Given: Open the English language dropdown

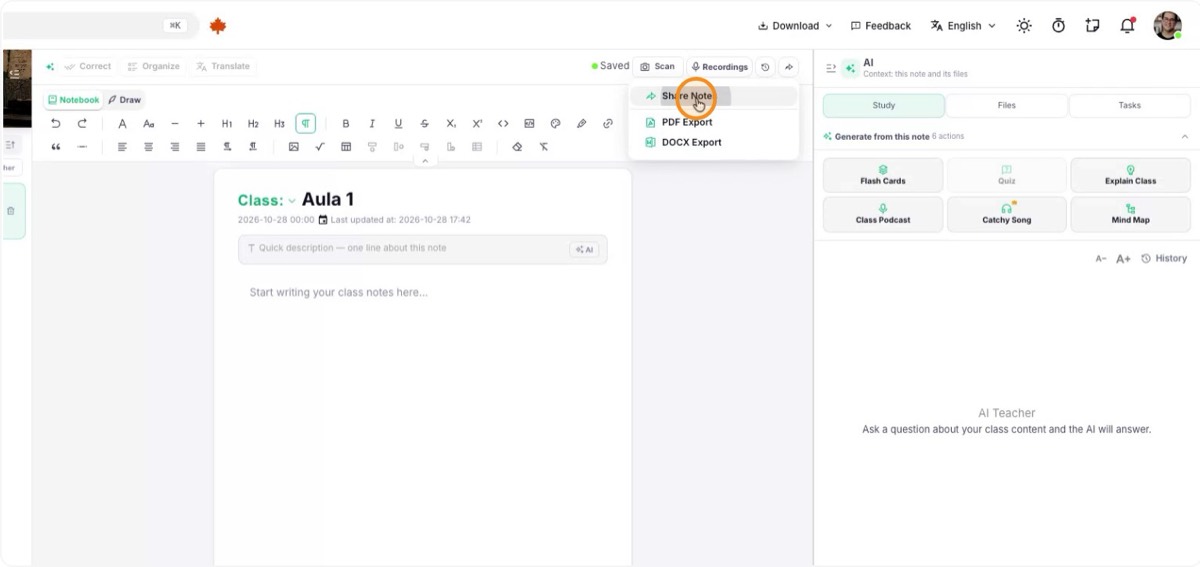Looking at the screenshot, I should coord(963,26).
